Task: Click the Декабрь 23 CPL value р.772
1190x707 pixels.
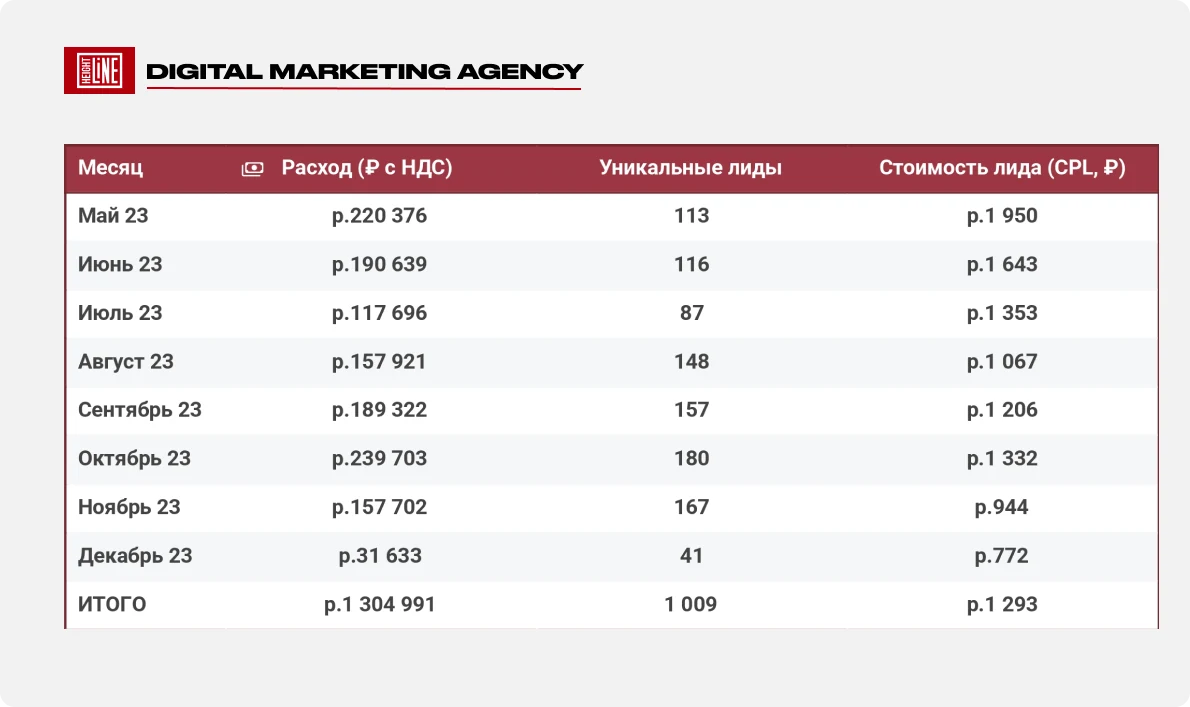Action: (1002, 555)
